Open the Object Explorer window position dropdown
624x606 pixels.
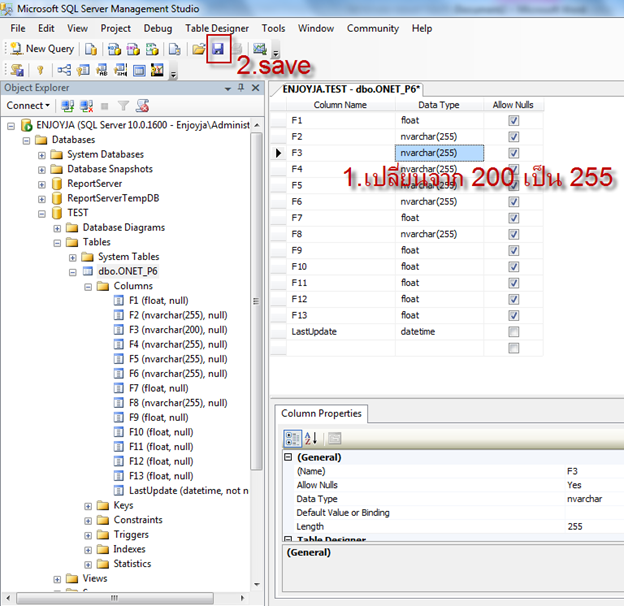click(228, 88)
